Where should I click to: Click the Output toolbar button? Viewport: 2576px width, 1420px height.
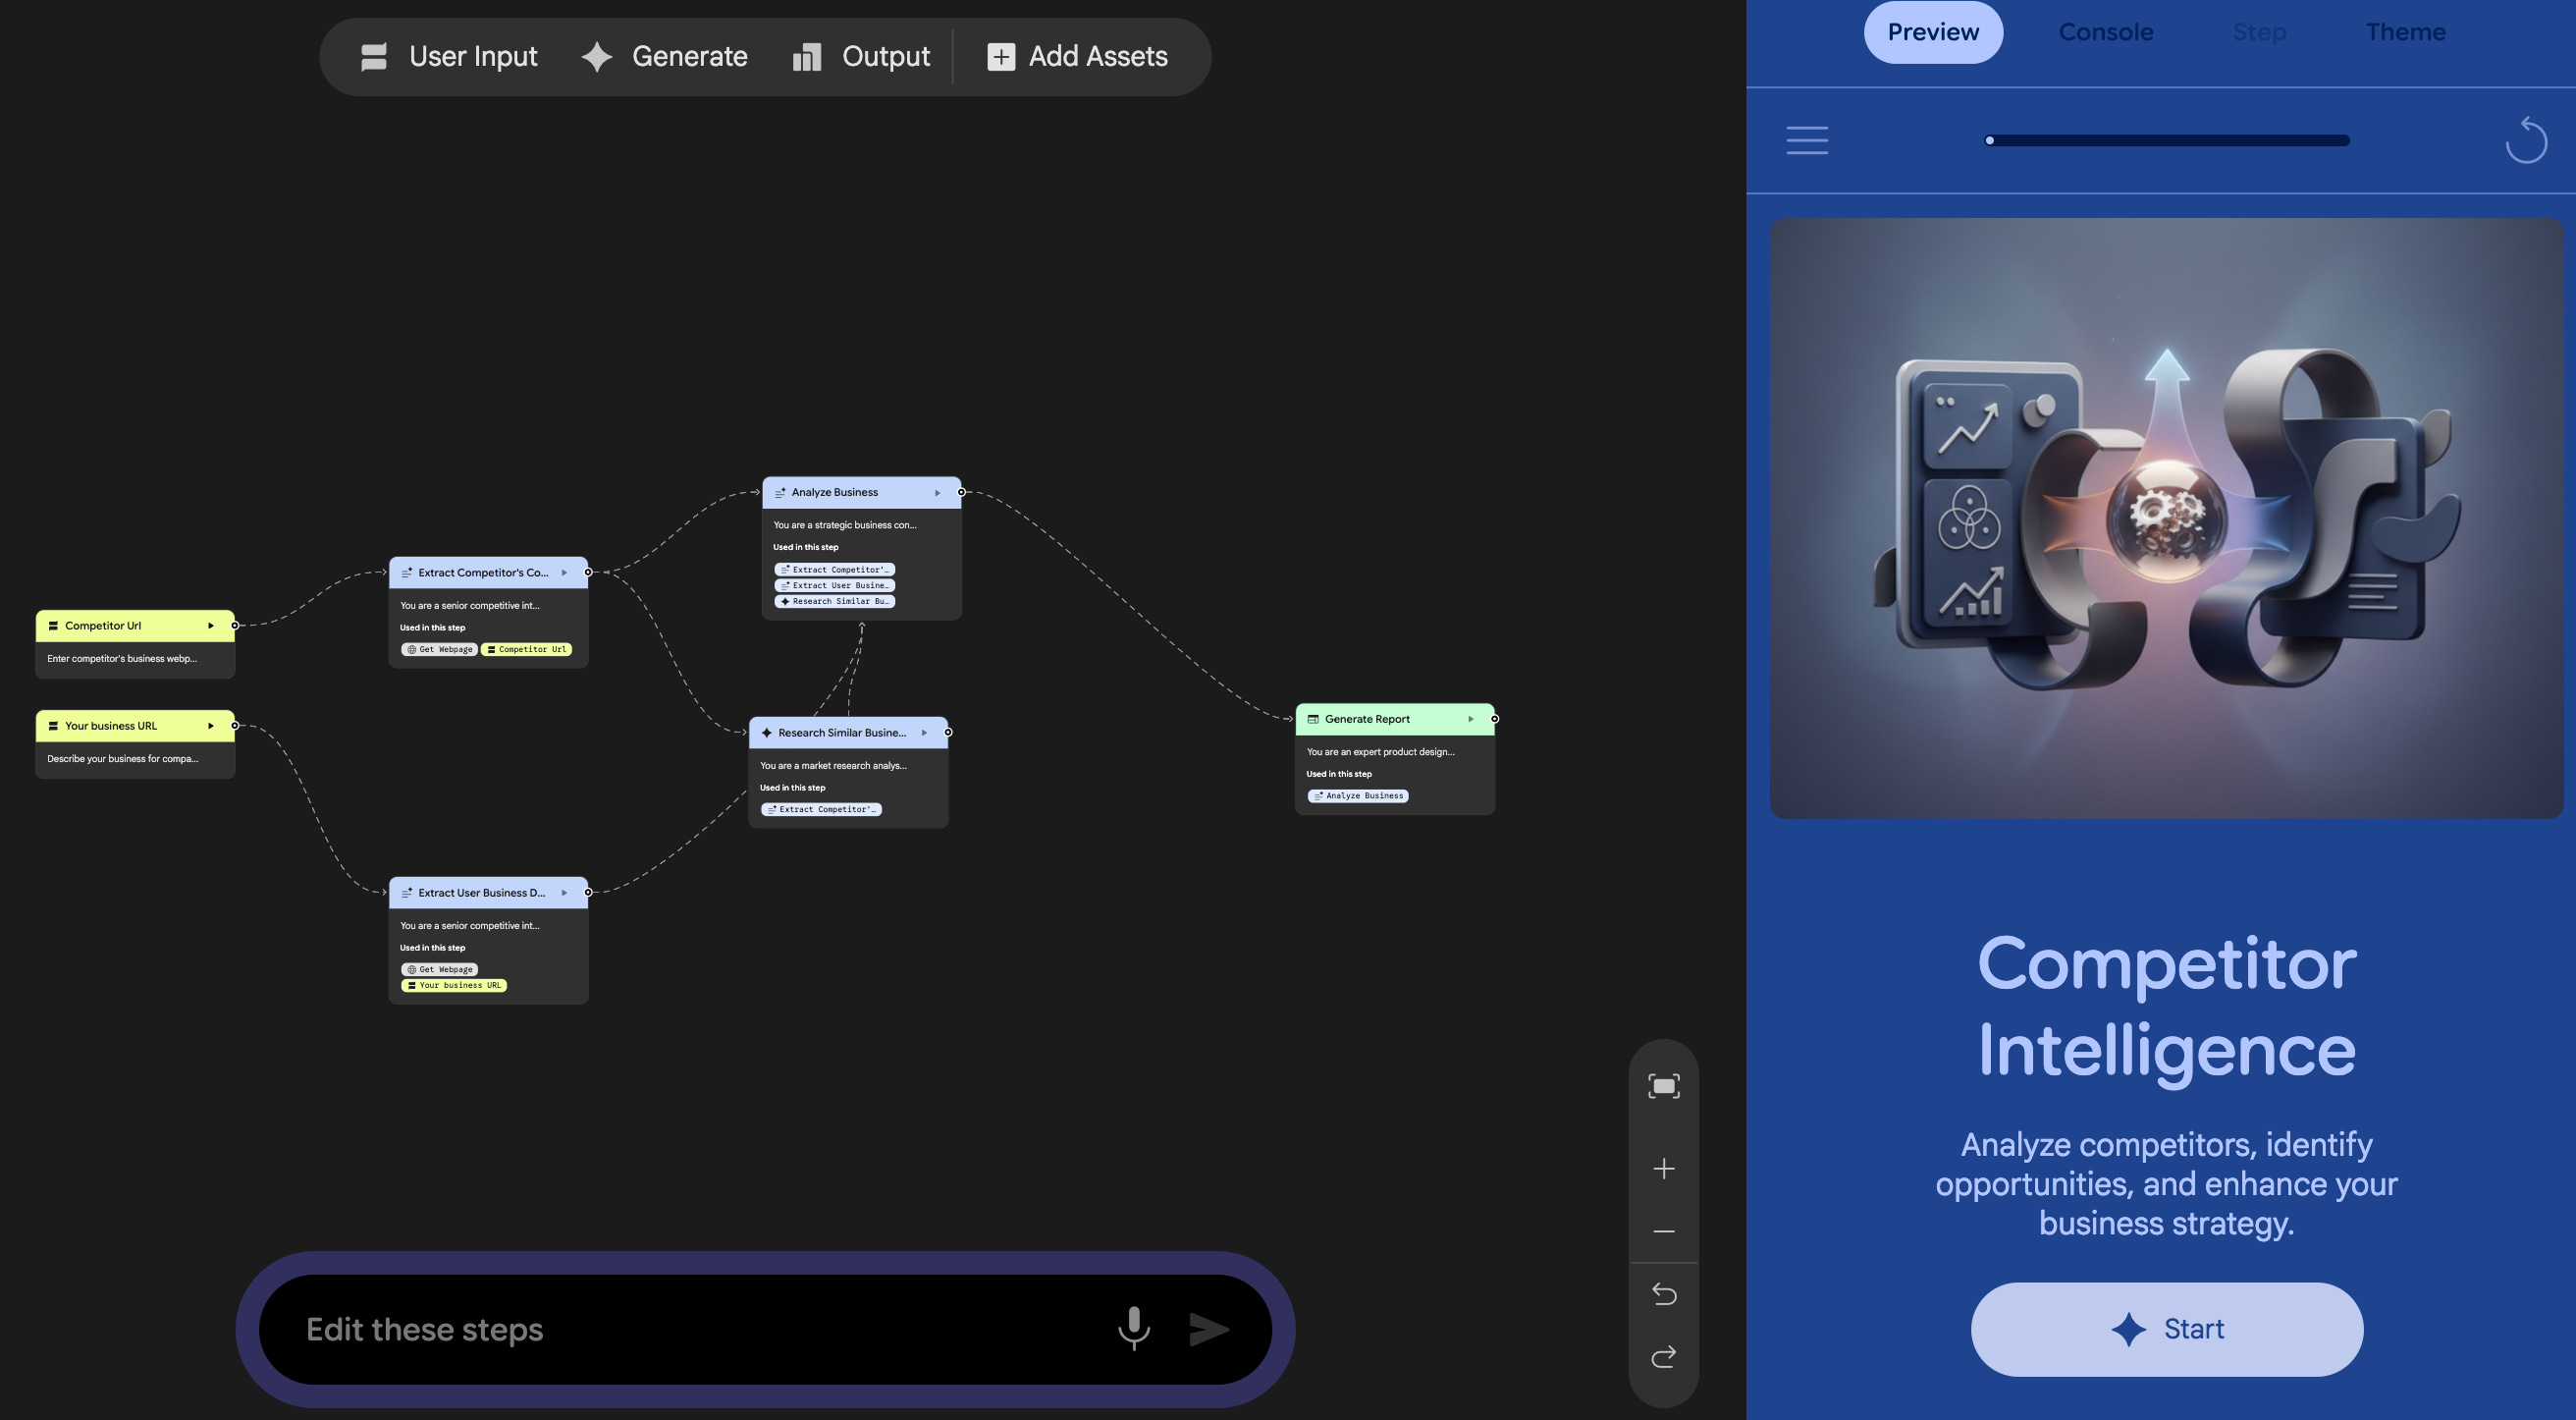[861, 56]
